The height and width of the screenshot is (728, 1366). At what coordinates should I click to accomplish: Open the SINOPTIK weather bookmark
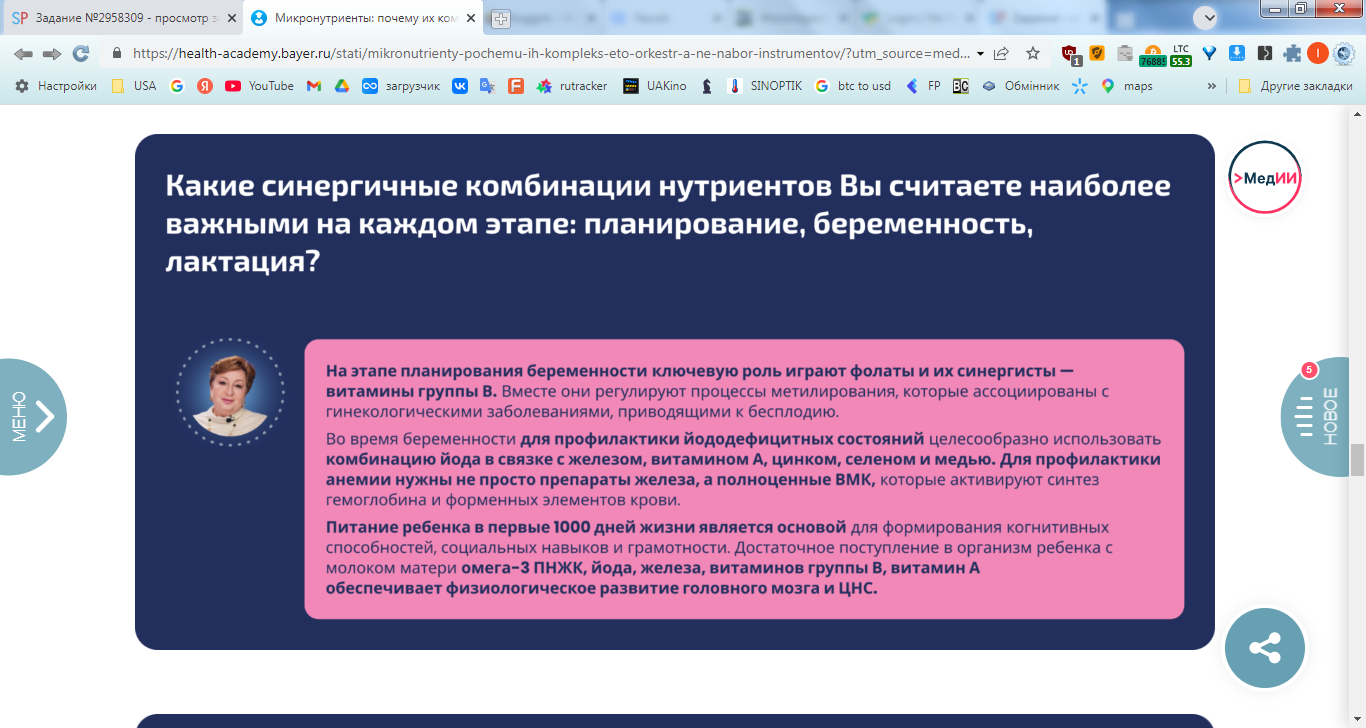(x=765, y=86)
